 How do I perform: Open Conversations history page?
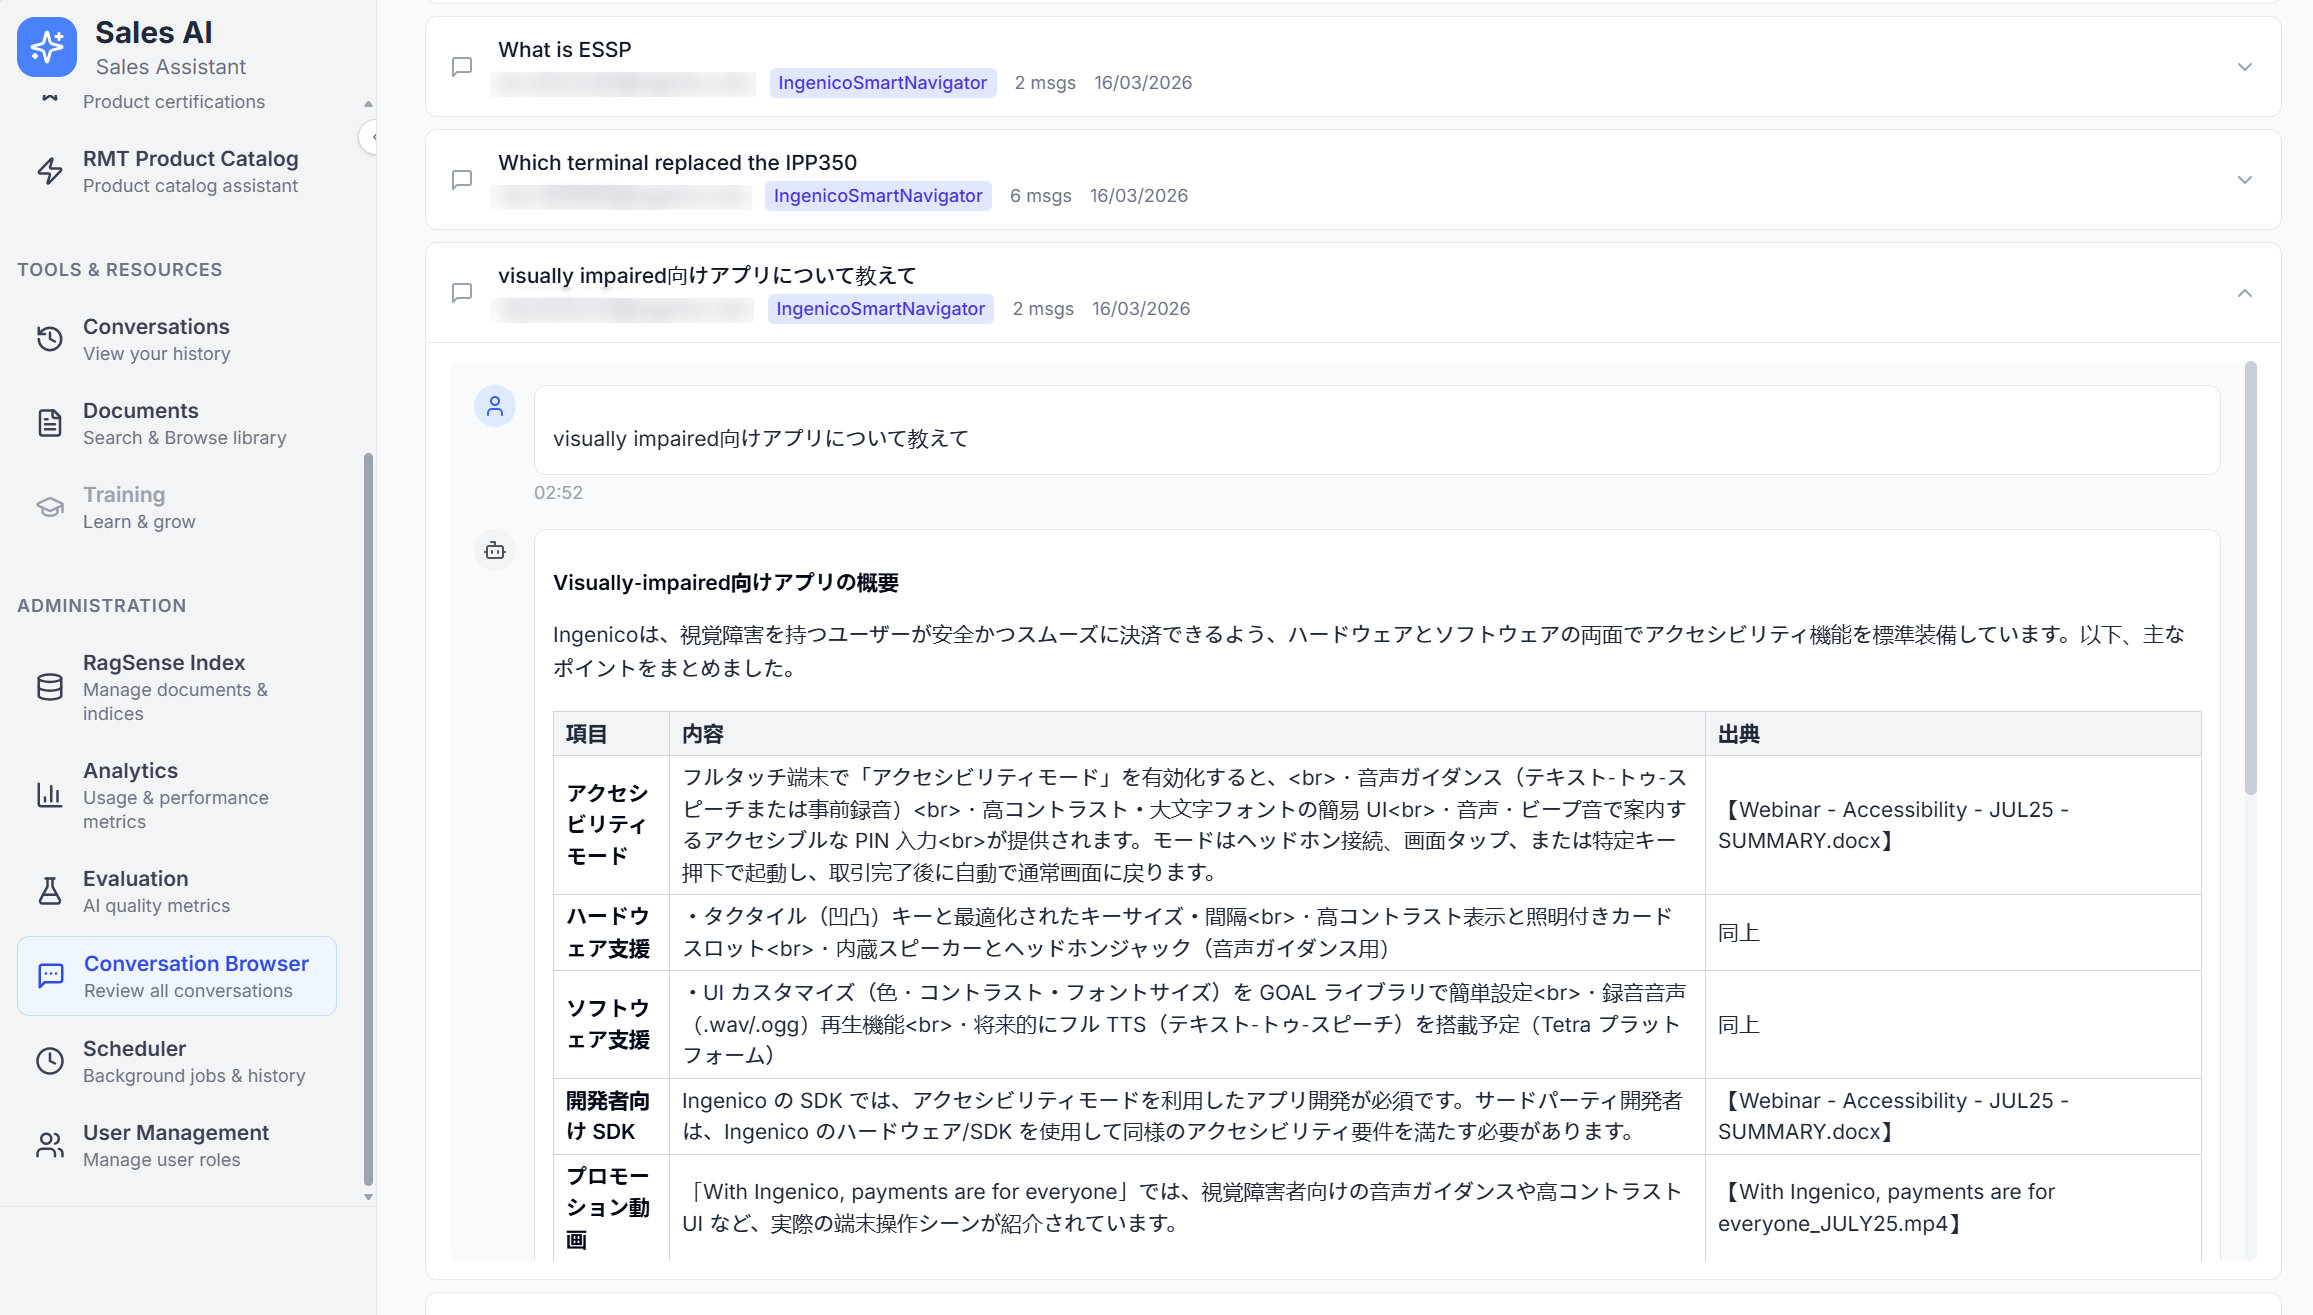177,339
